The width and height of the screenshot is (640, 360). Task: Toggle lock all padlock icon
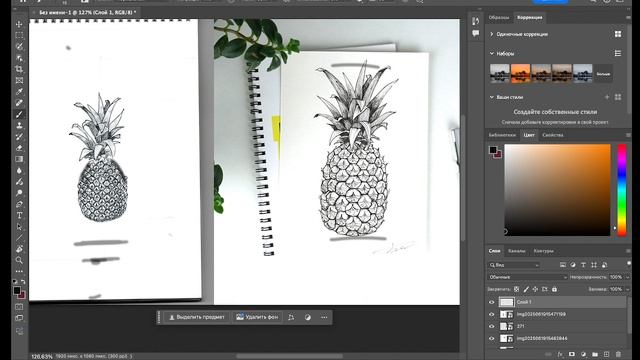[554, 289]
